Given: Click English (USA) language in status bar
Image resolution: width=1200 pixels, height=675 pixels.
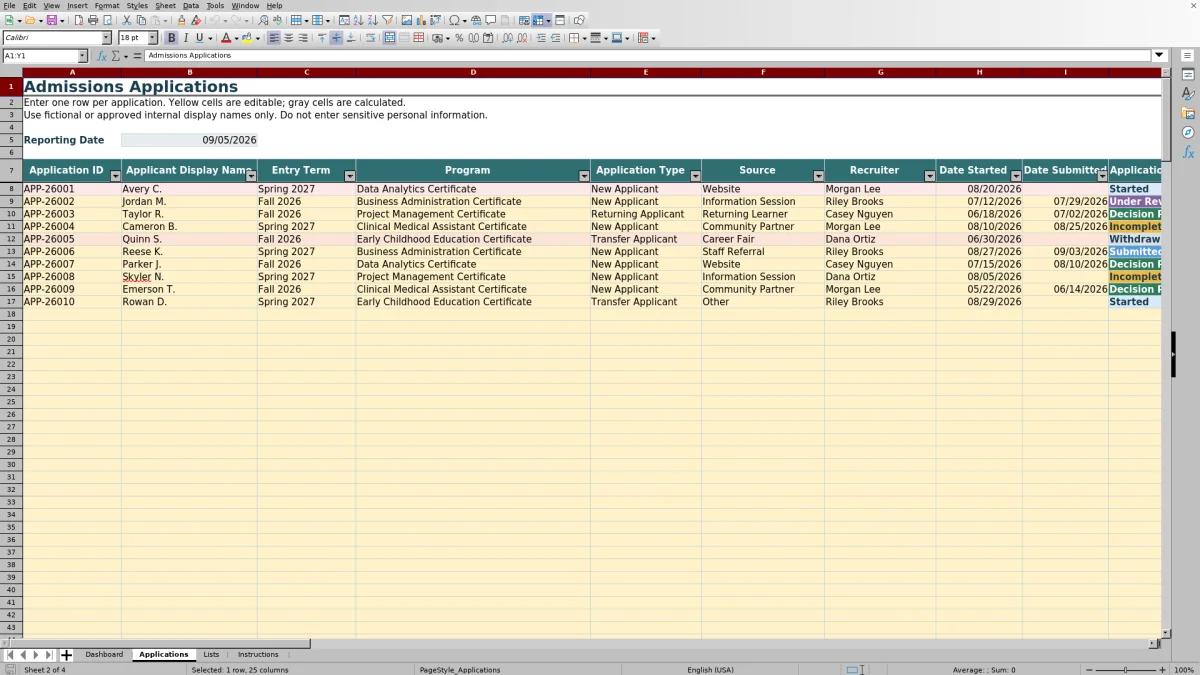Looking at the screenshot, I should pos(710,670).
